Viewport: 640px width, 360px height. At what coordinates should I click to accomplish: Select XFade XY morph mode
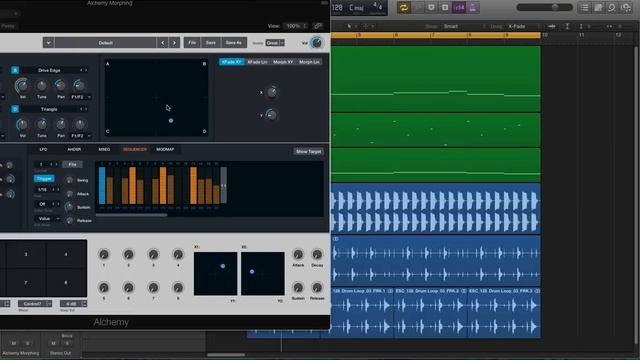(232, 62)
